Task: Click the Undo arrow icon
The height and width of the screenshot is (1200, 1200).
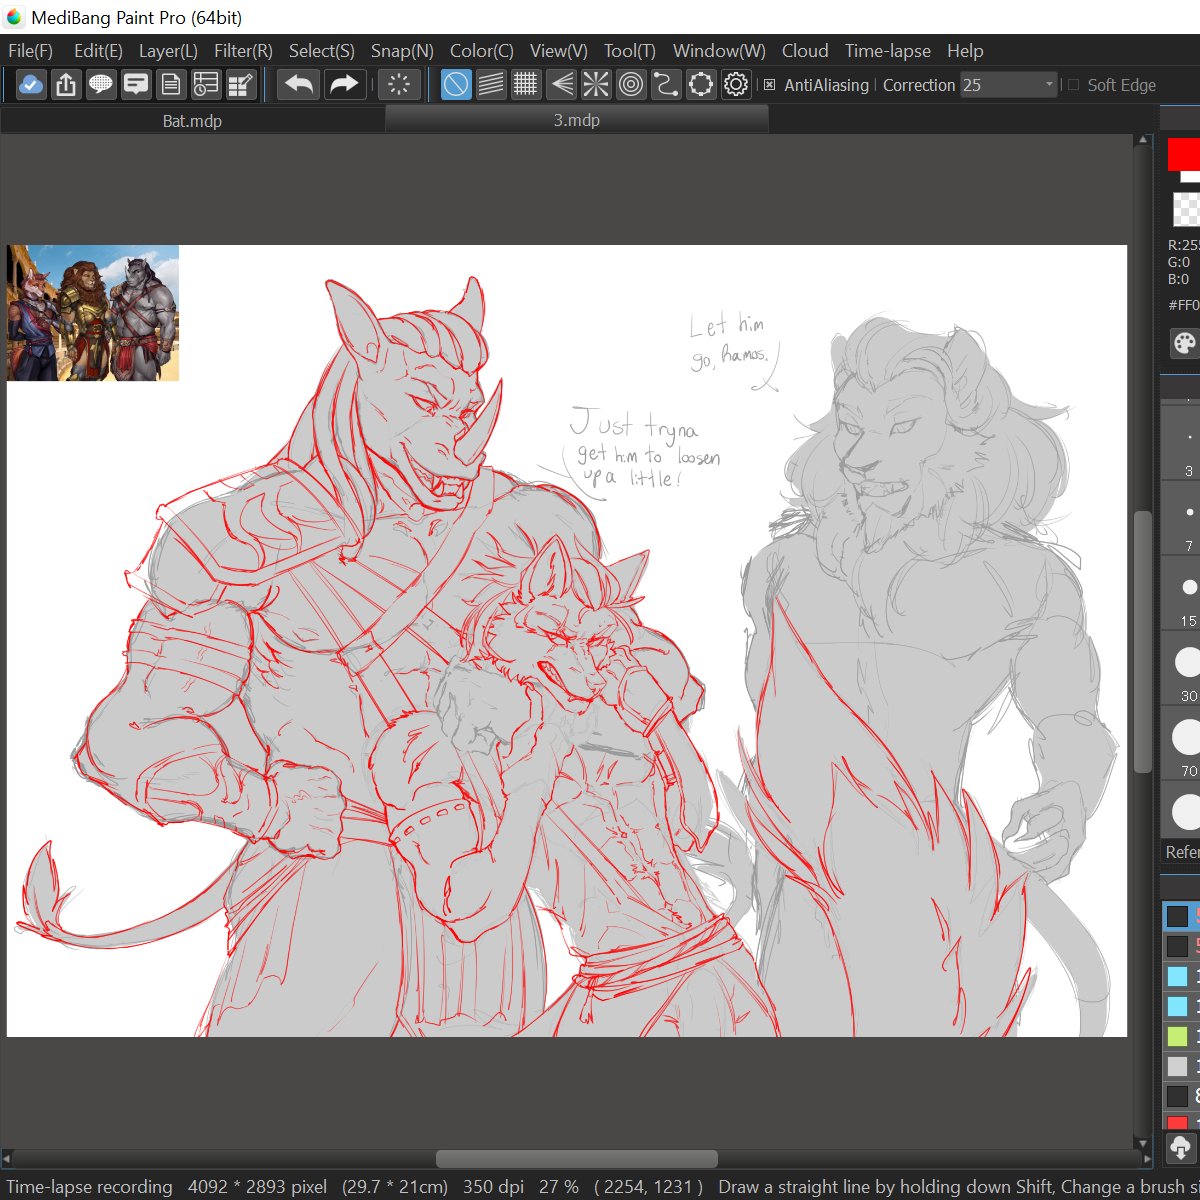Action: click(x=297, y=85)
